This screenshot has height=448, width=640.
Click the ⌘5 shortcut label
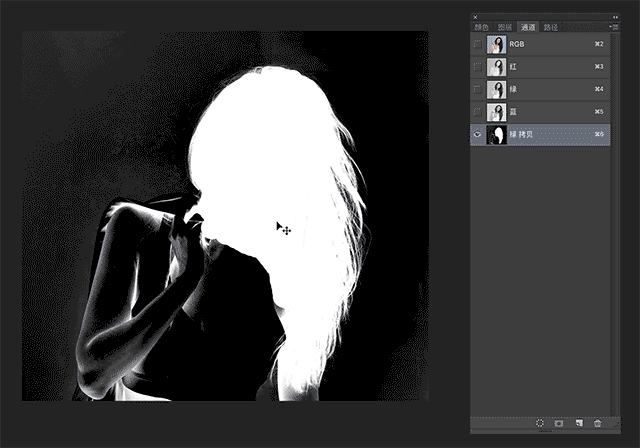tap(599, 111)
